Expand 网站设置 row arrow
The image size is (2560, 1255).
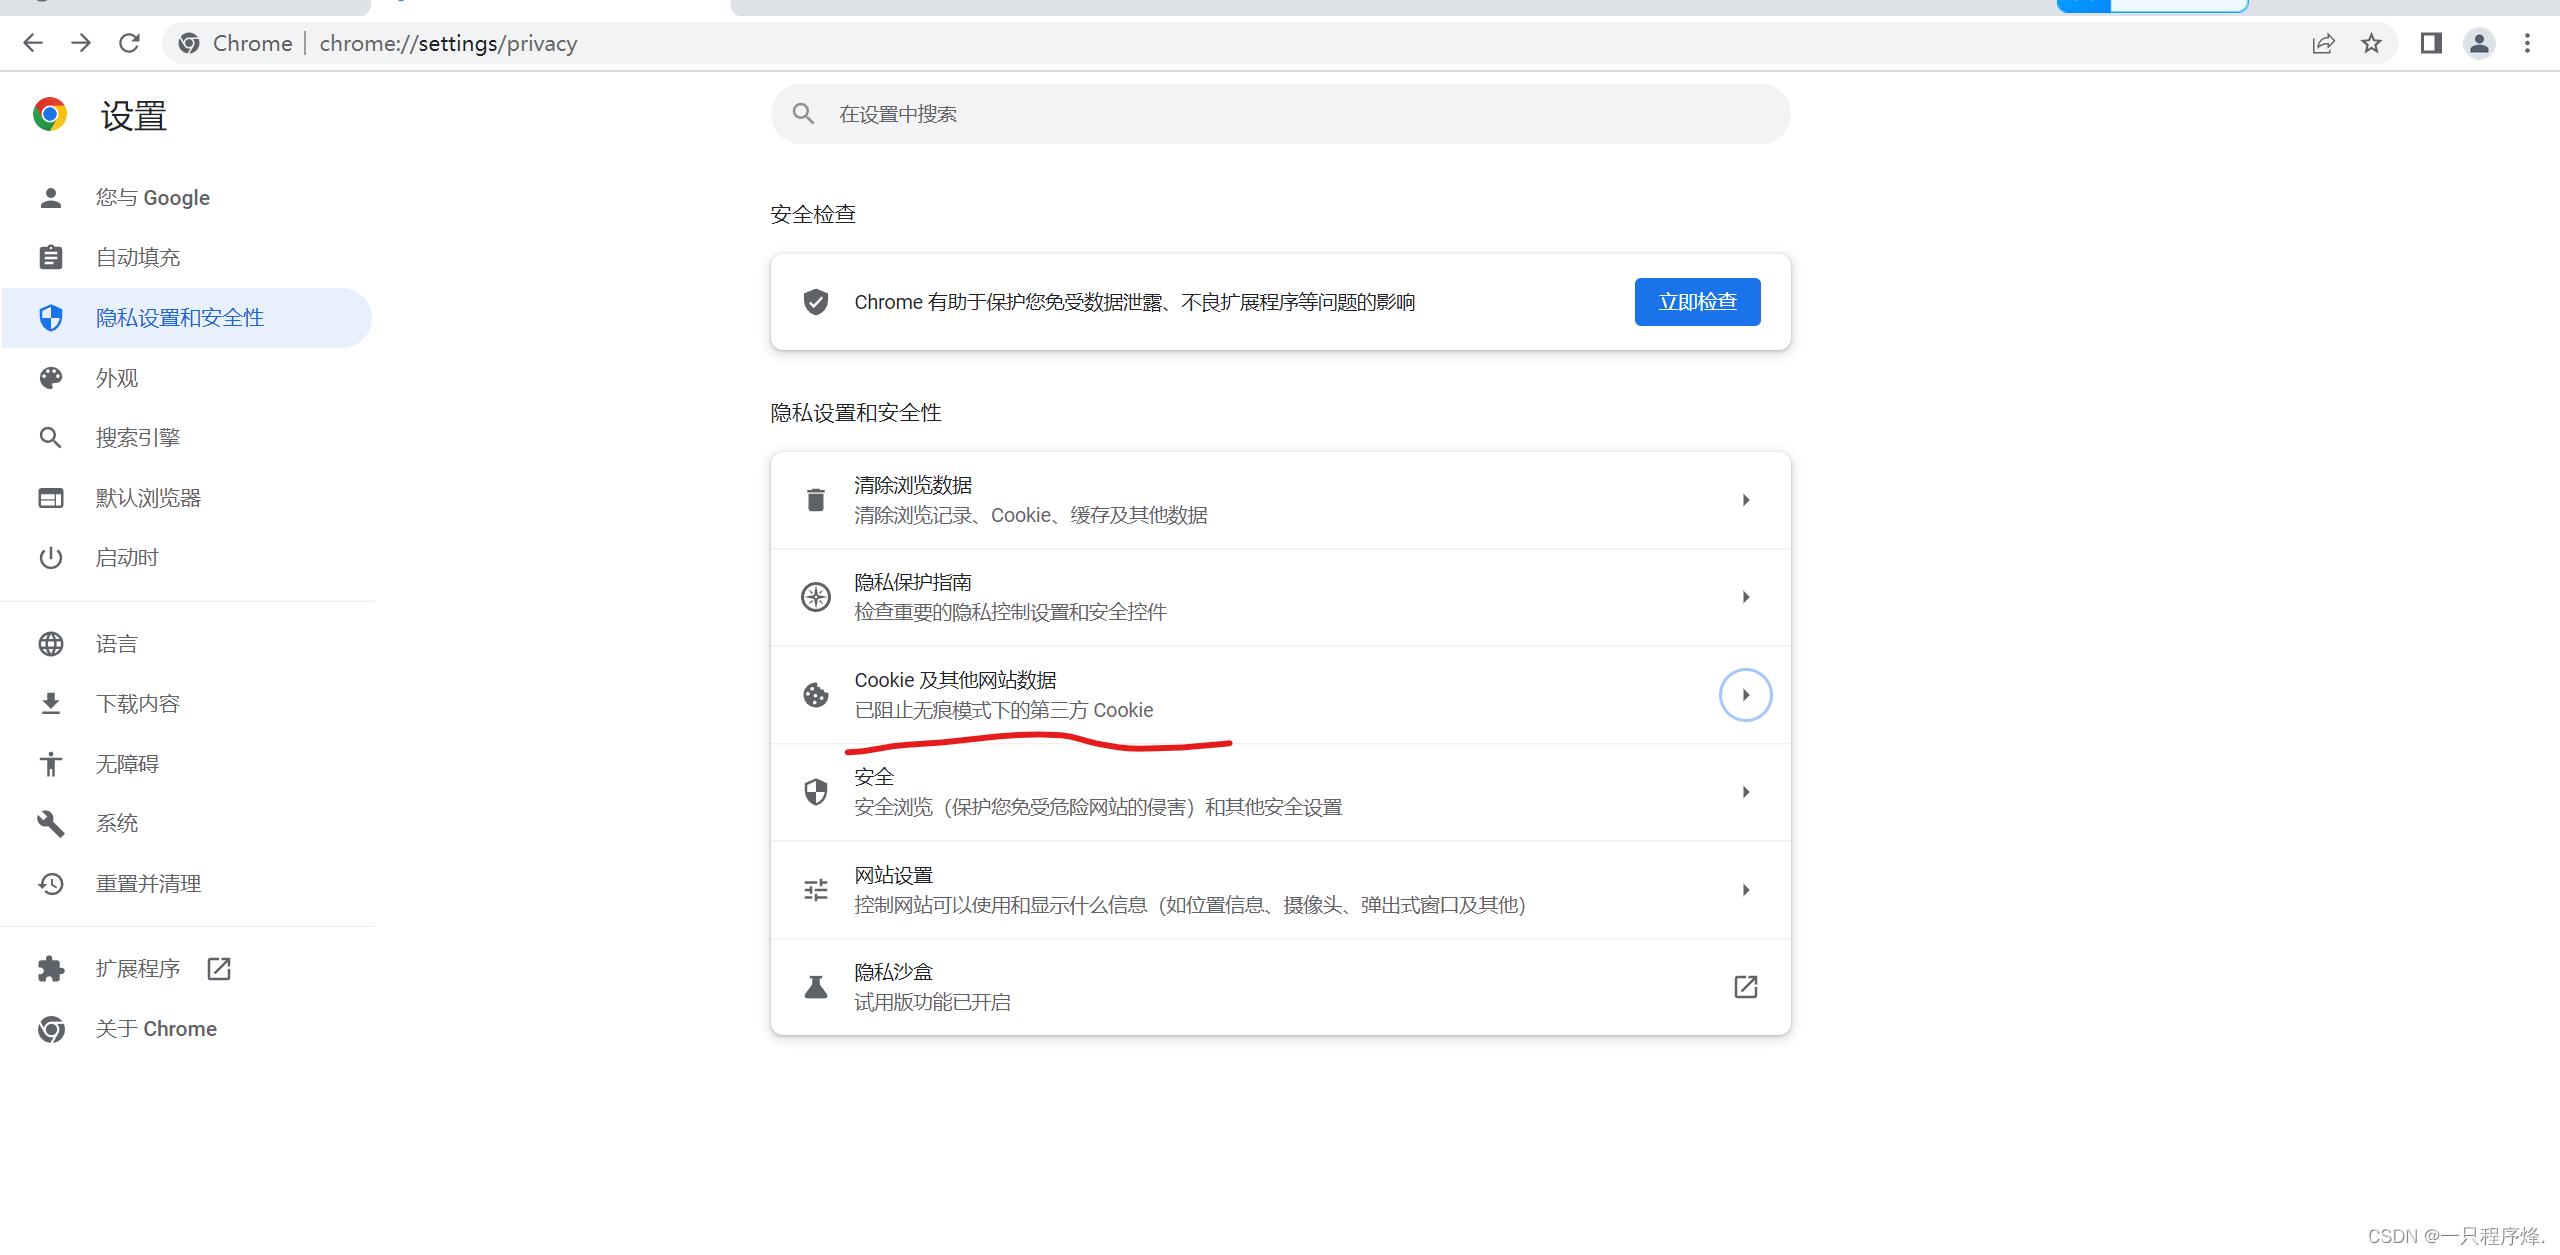click(1745, 890)
